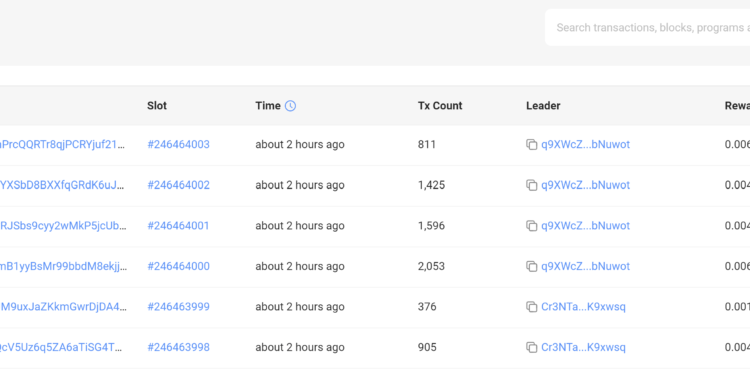Open block hash containing fqGRdK6uJ
Screen dimensions: 750x375
(63, 185)
